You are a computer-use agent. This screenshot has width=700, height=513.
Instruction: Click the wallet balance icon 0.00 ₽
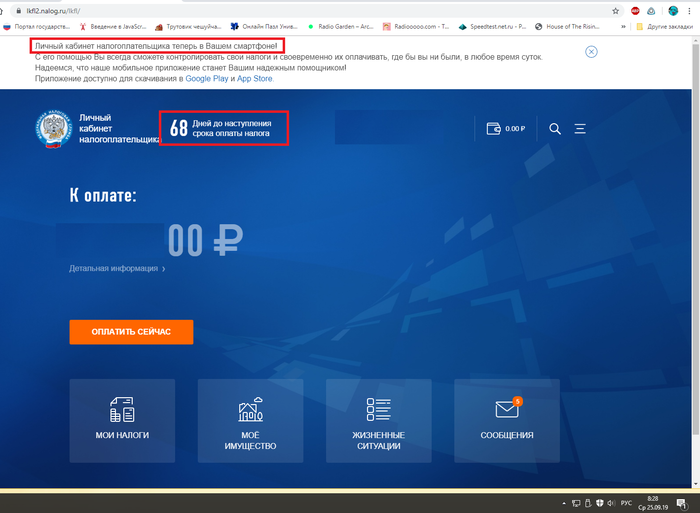(x=505, y=129)
